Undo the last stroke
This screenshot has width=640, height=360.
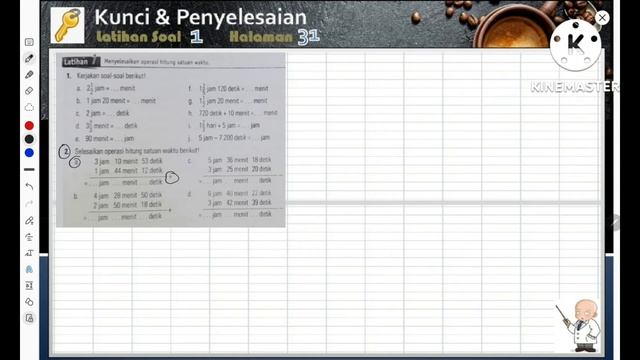click(x=29, y=187)
